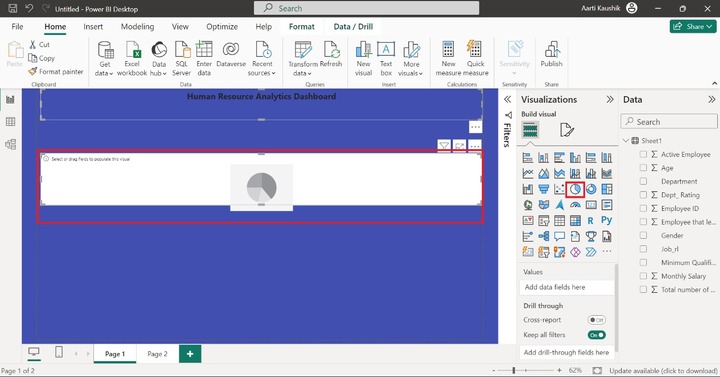Switch to Report view in left sidebar
The width and height of the screenshot is (720, 377).
point(10,99)
